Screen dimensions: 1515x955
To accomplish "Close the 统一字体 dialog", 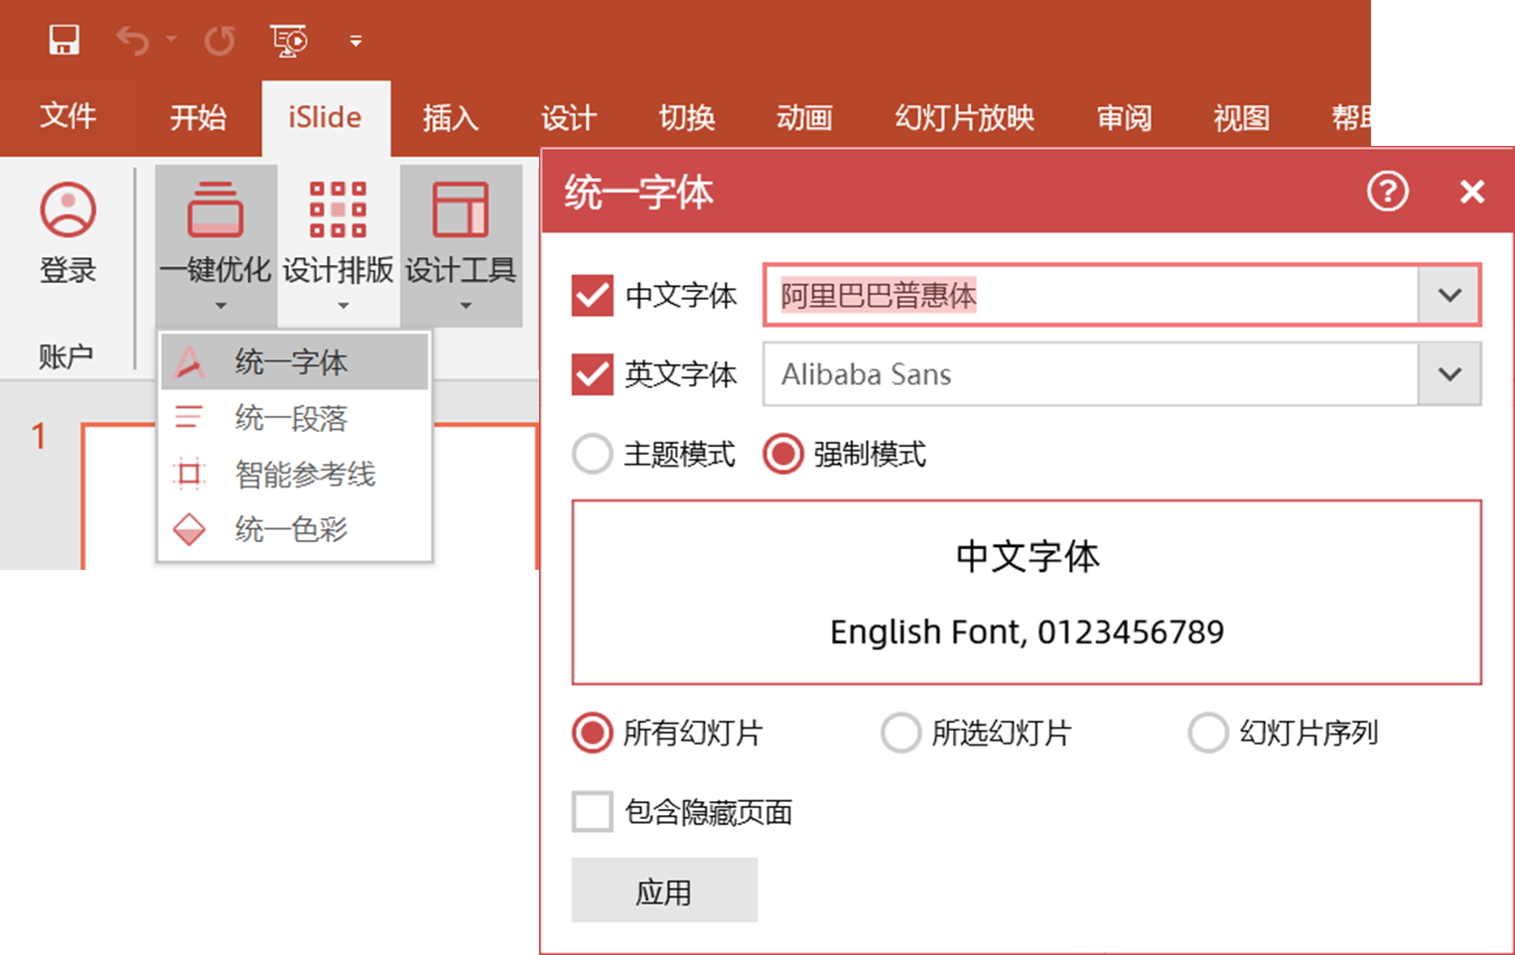I will coord(1472,191).
